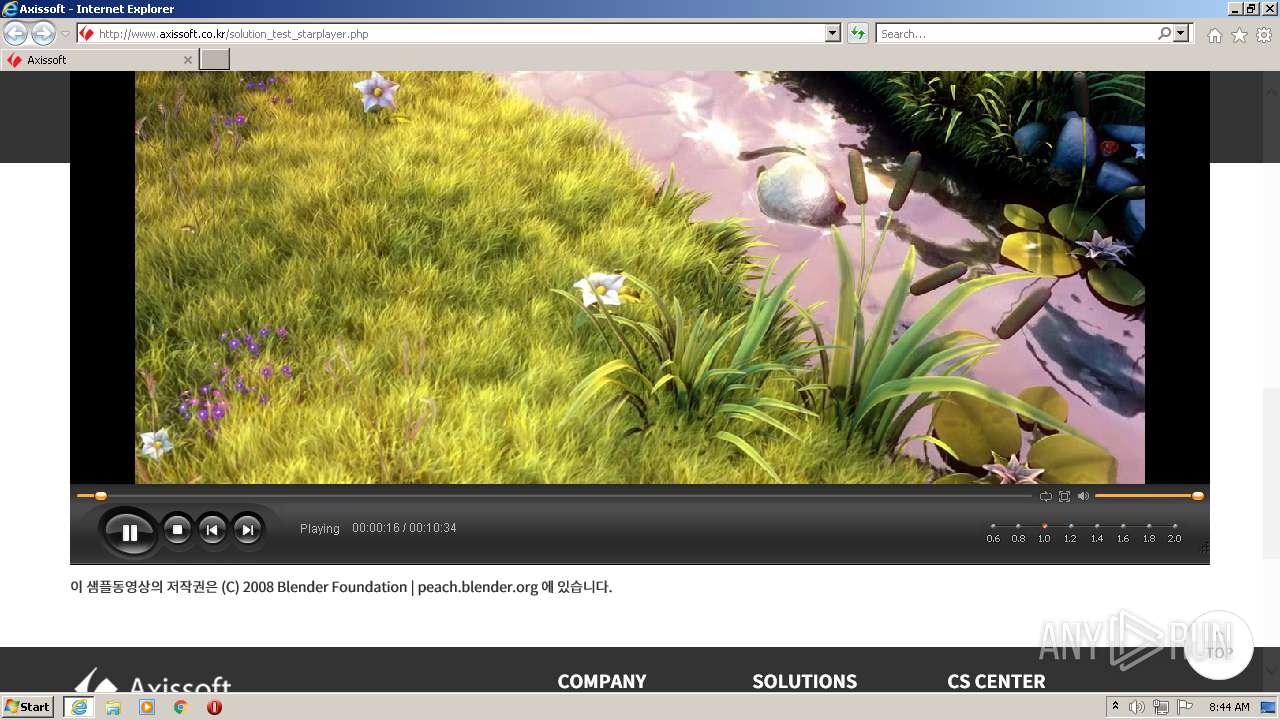
Task: Open a new blank tab
Action: pyautogui.click(x=214, y=60)
